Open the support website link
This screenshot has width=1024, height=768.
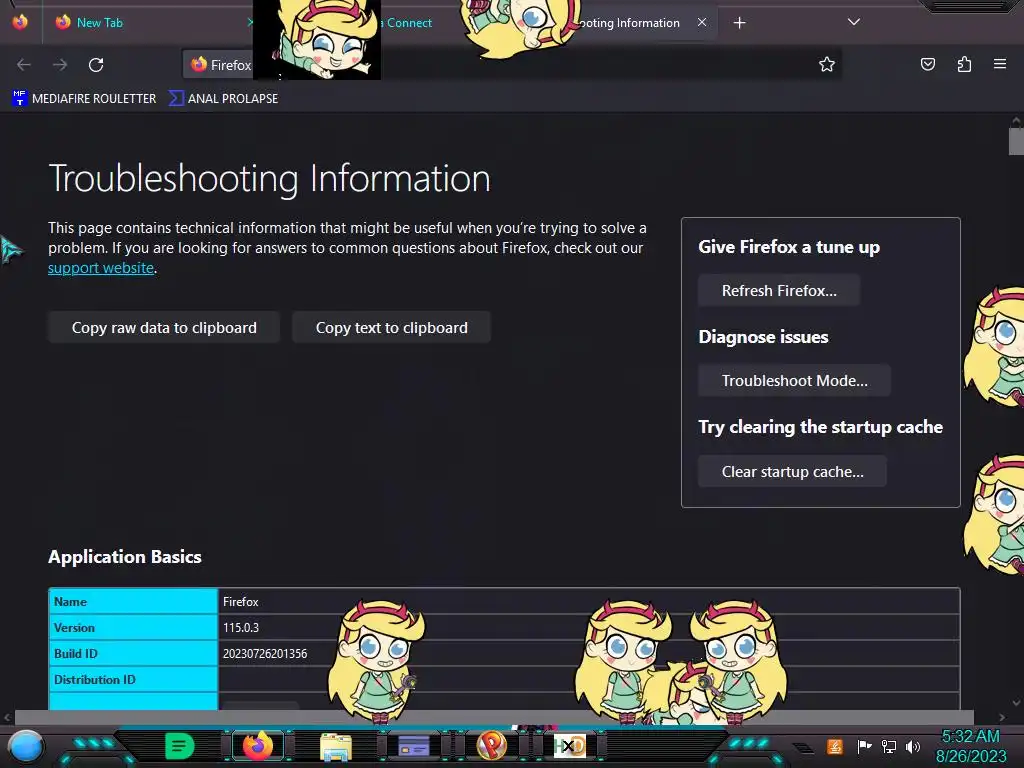coord(101,268)
